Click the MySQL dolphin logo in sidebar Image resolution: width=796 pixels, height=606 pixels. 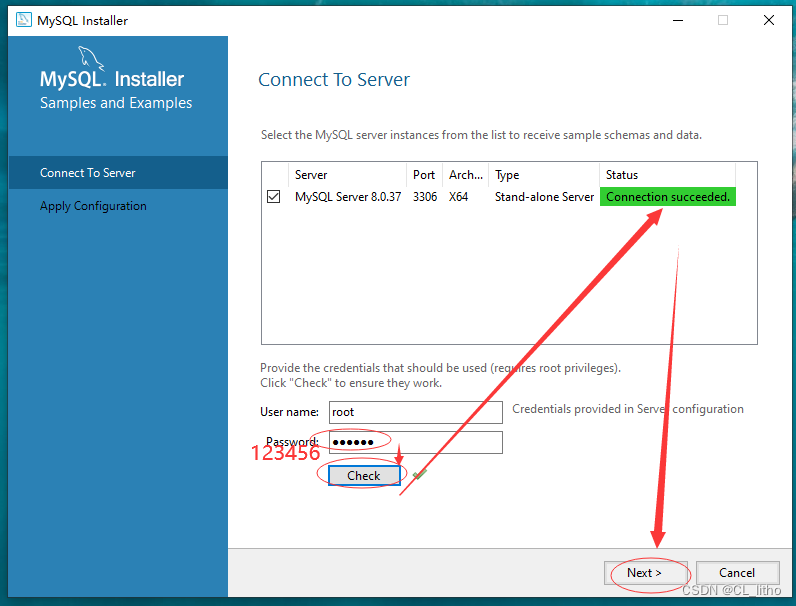click(x=91, y=58)
